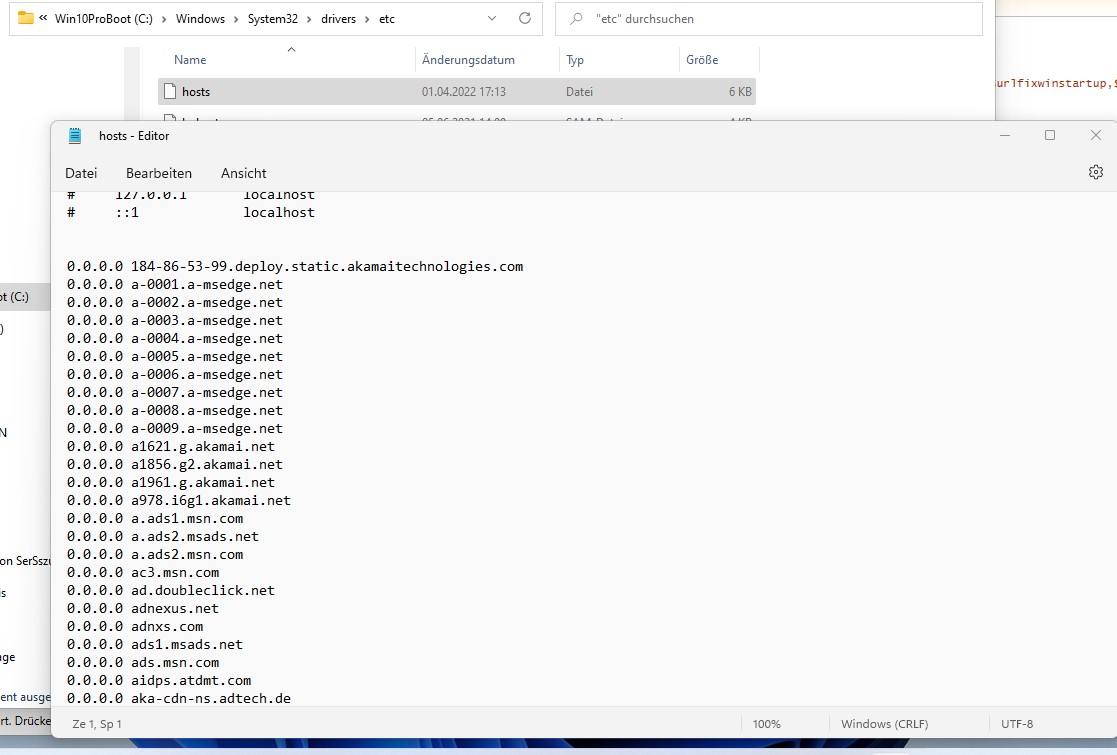Image resolution: width=1117 pixels, height=755 pixels.
Task: Select the hosts file row in Explorer
Action: (457, 91)
